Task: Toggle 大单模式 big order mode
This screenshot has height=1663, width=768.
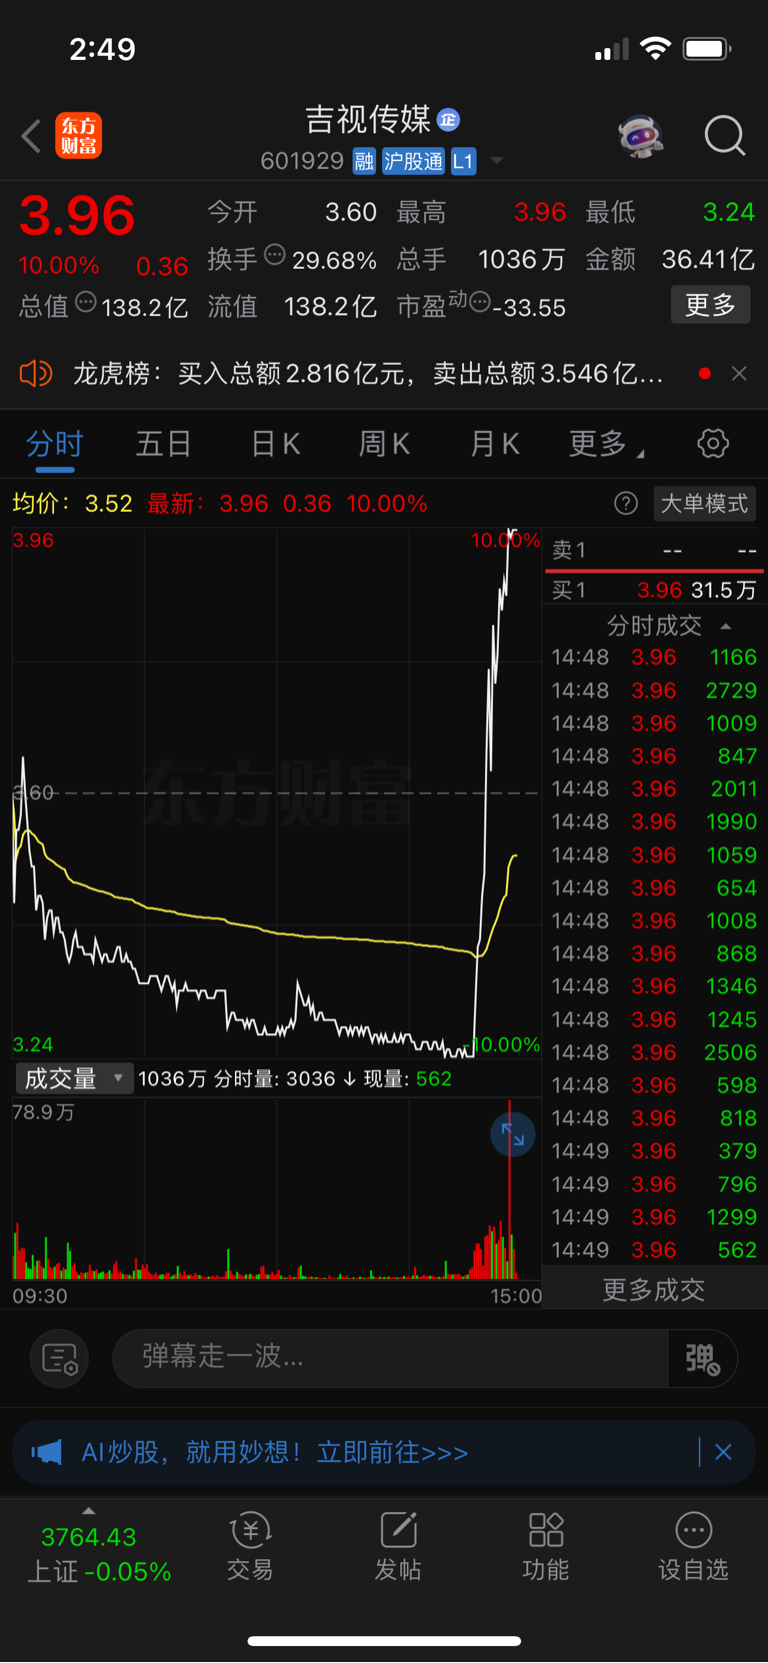Action: click(x=704, y=503)
